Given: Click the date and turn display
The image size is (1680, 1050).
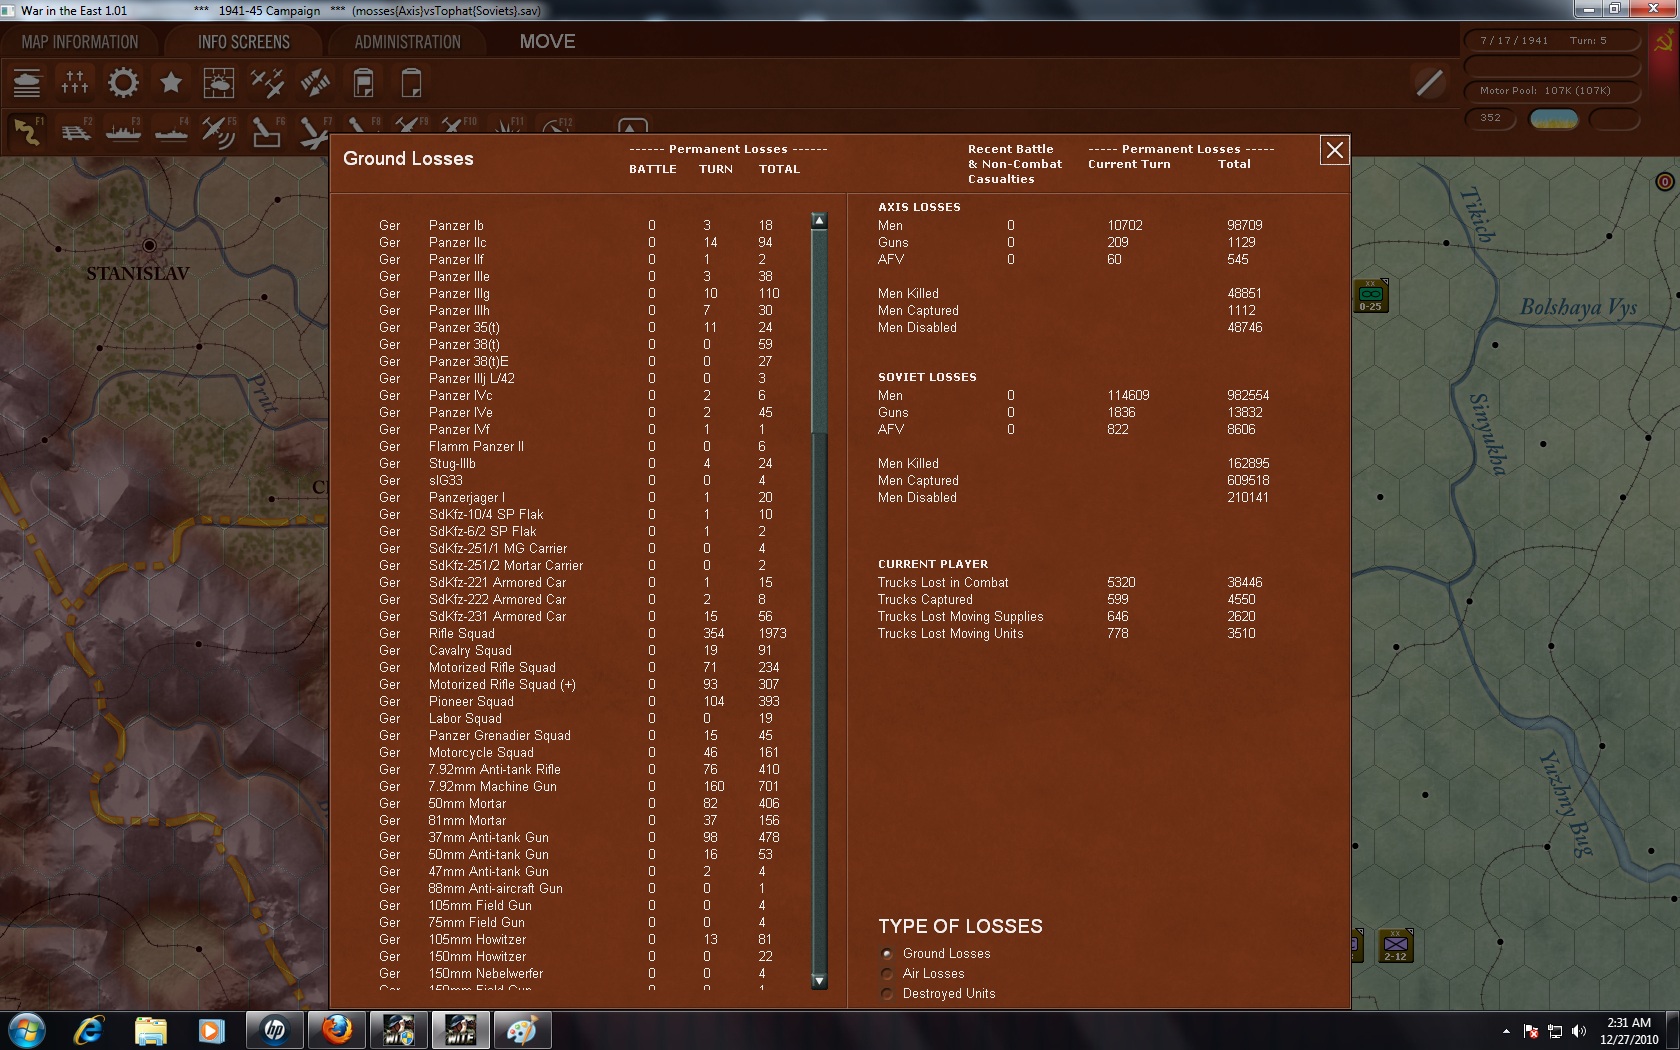Looking at the screenshot, I should tap(1552, 41).
